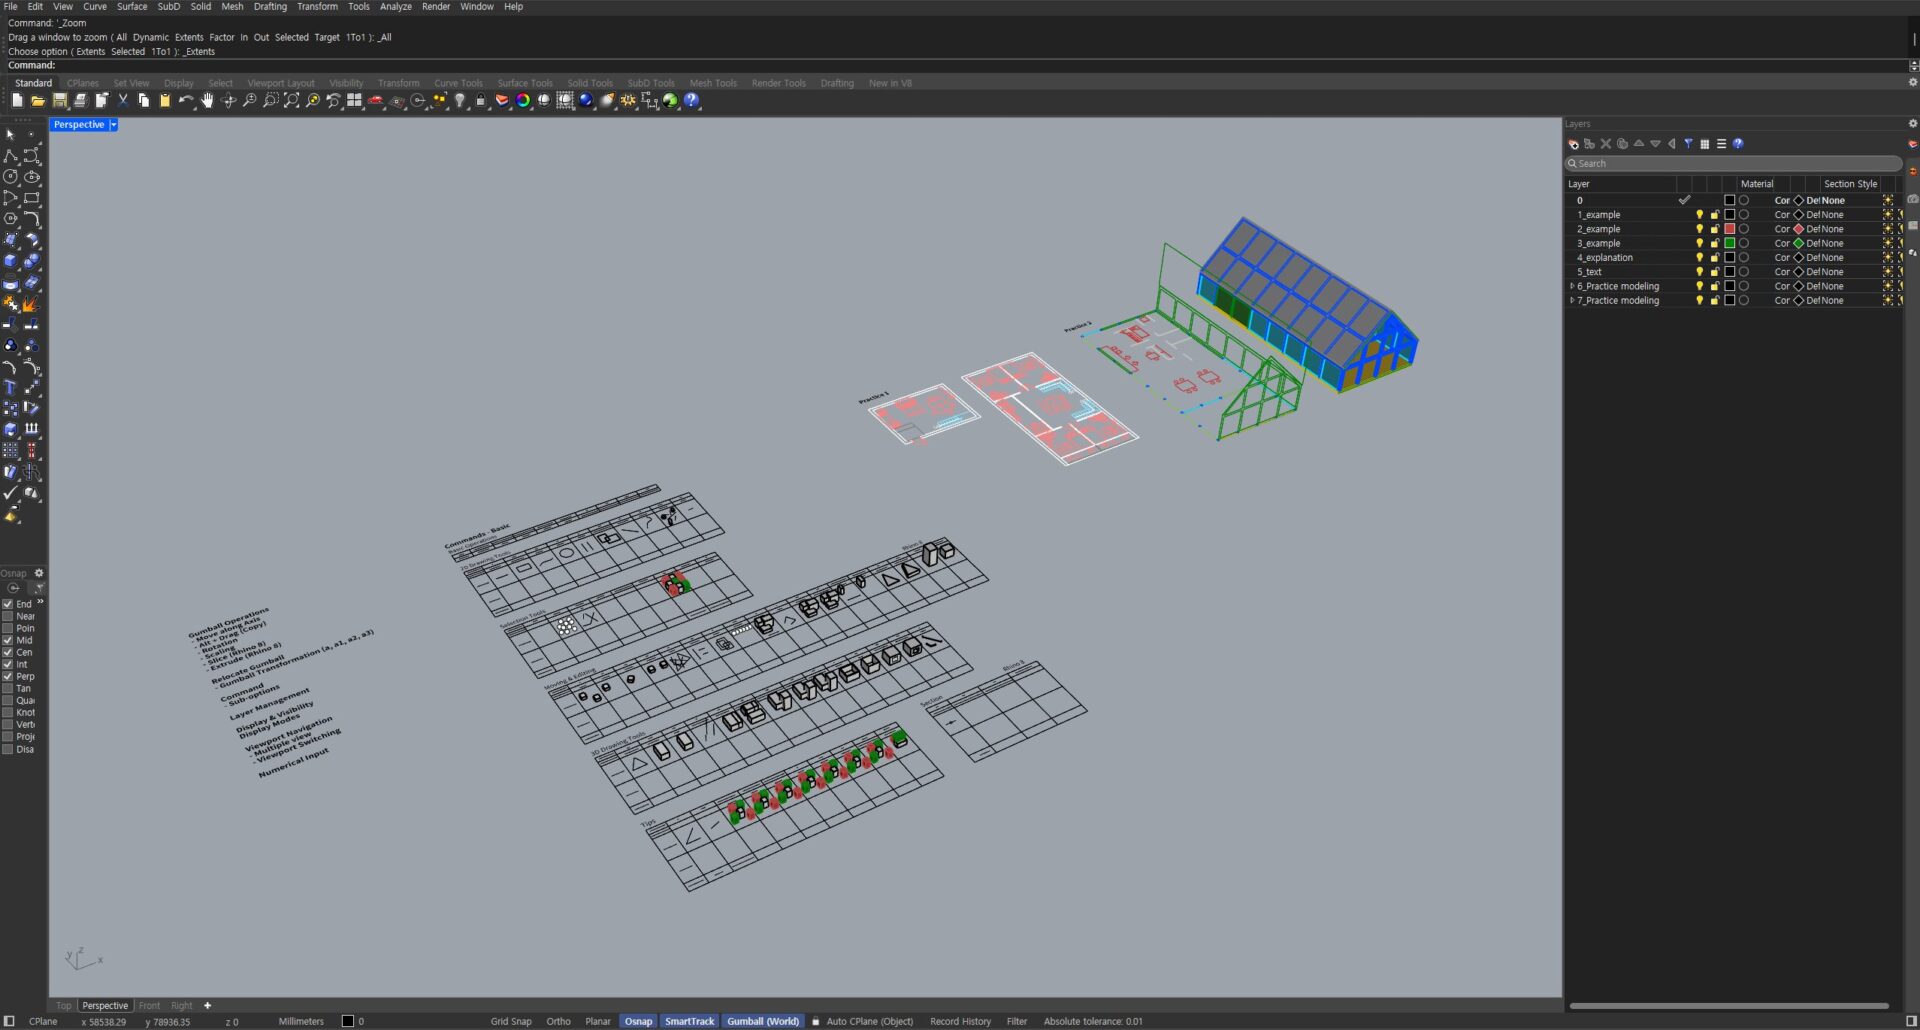
Task: Click the layer filter funnel icon
Action: (x=1688, y=144)
